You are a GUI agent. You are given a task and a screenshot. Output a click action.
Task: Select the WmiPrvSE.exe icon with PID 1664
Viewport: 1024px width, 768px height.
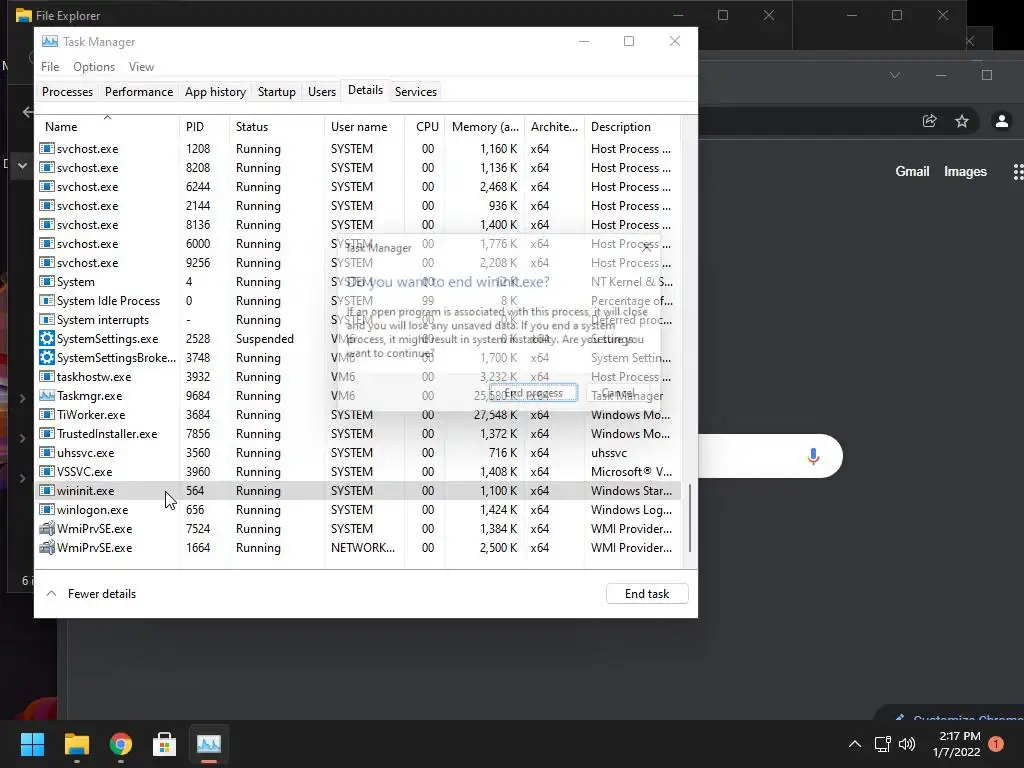(46, 547)
